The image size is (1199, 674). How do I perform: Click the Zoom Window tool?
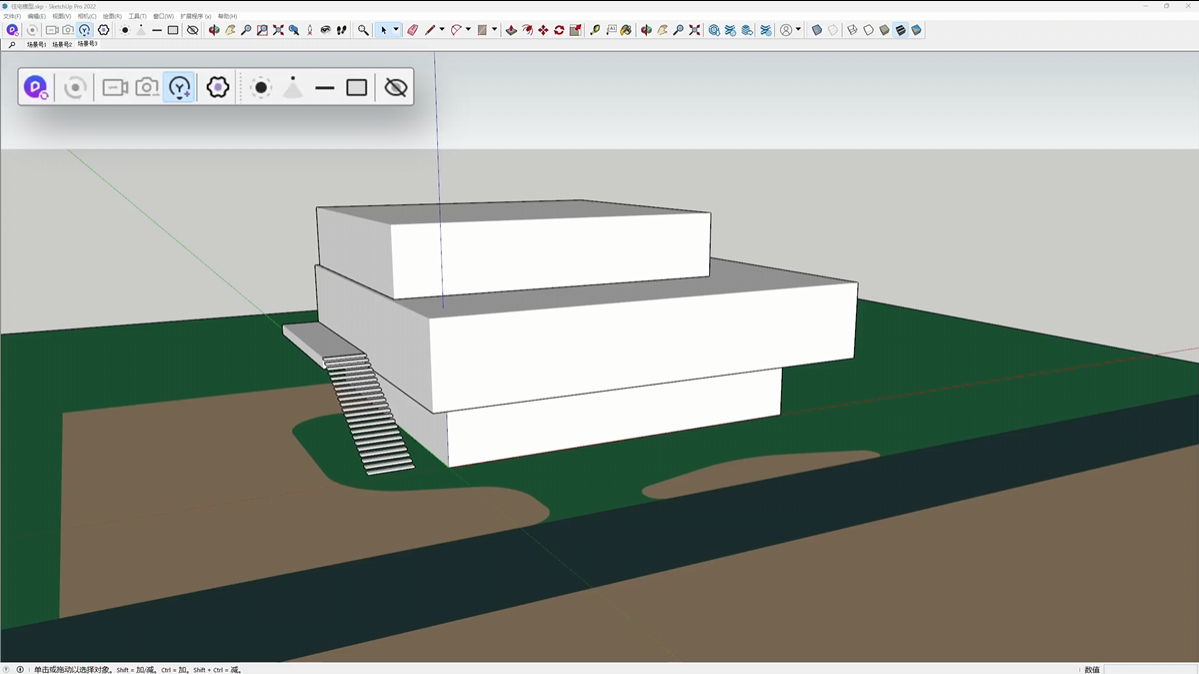[x=262, y=30]
